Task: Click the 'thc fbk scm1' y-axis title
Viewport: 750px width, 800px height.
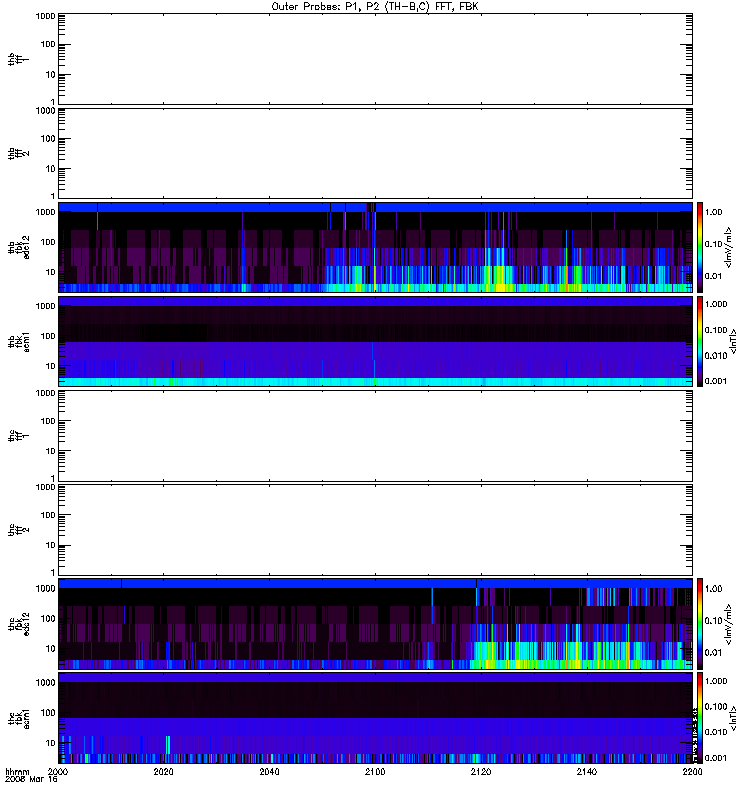Action: click(18, 718)
